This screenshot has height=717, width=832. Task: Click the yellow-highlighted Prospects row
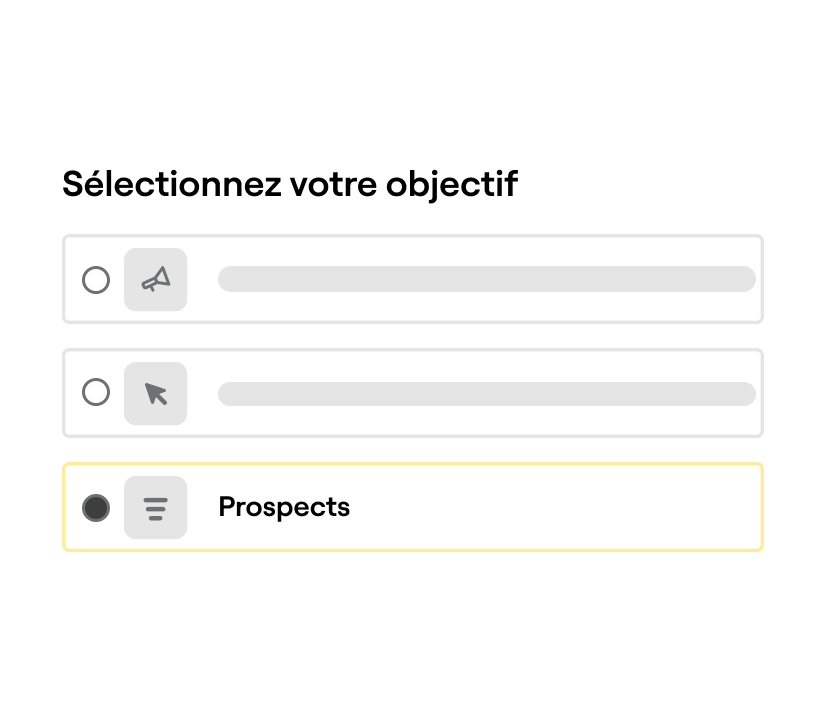tap(413, 507)
